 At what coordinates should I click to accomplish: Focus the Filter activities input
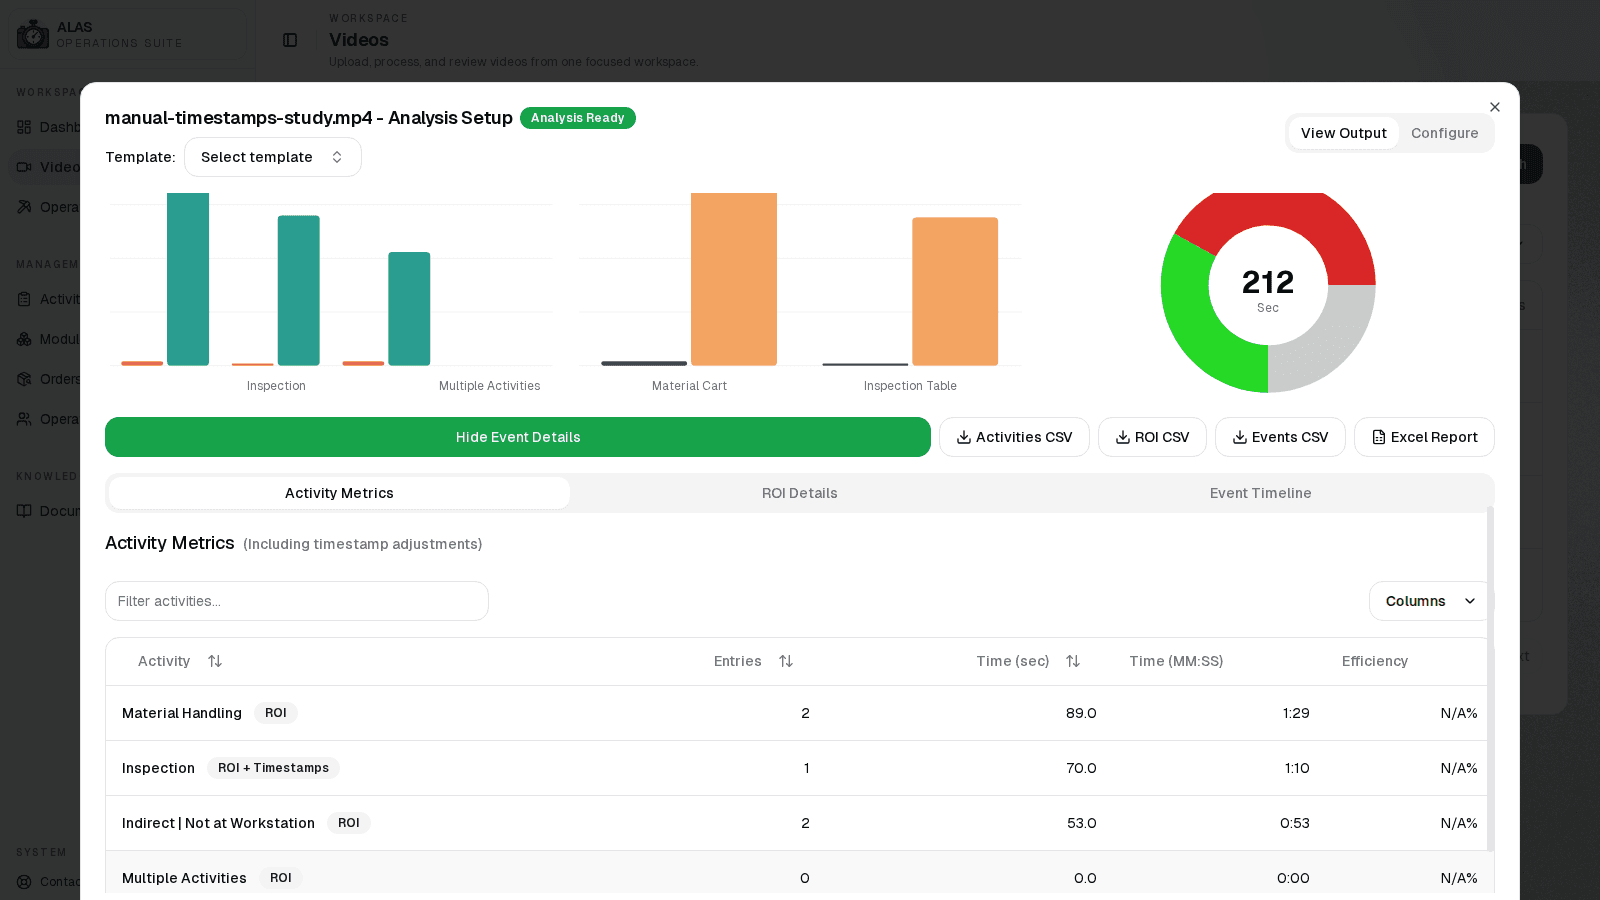(x=297, y=601)
